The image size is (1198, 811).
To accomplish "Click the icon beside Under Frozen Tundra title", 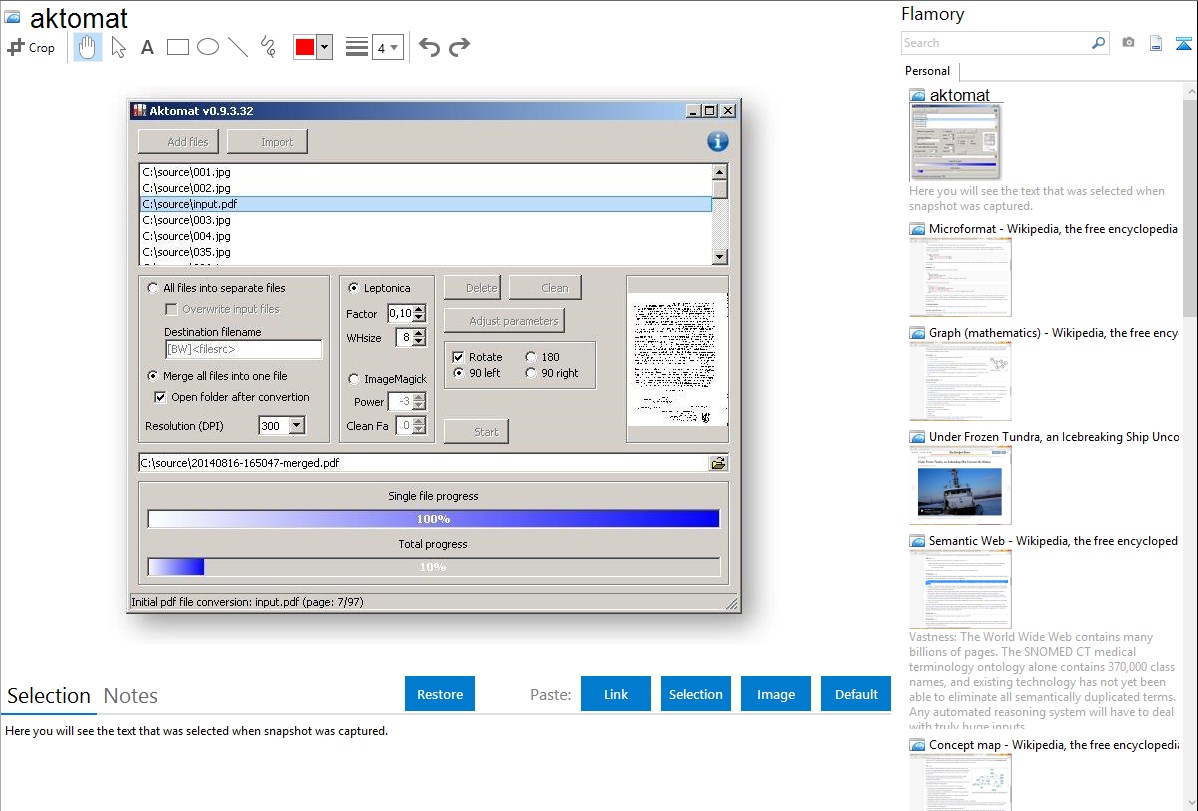I will tap(917, 437).
